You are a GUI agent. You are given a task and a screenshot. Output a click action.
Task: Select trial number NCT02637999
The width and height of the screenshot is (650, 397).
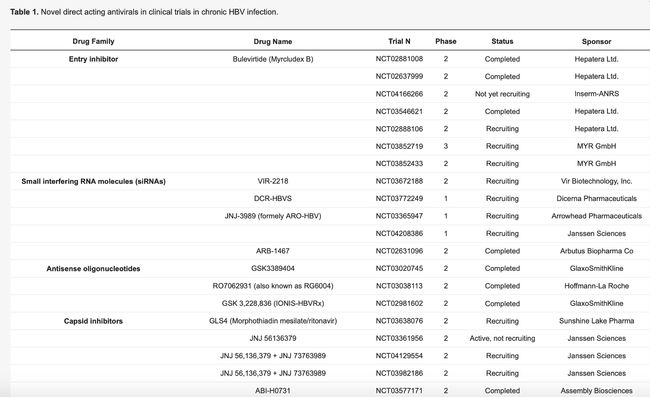[399, 76]
